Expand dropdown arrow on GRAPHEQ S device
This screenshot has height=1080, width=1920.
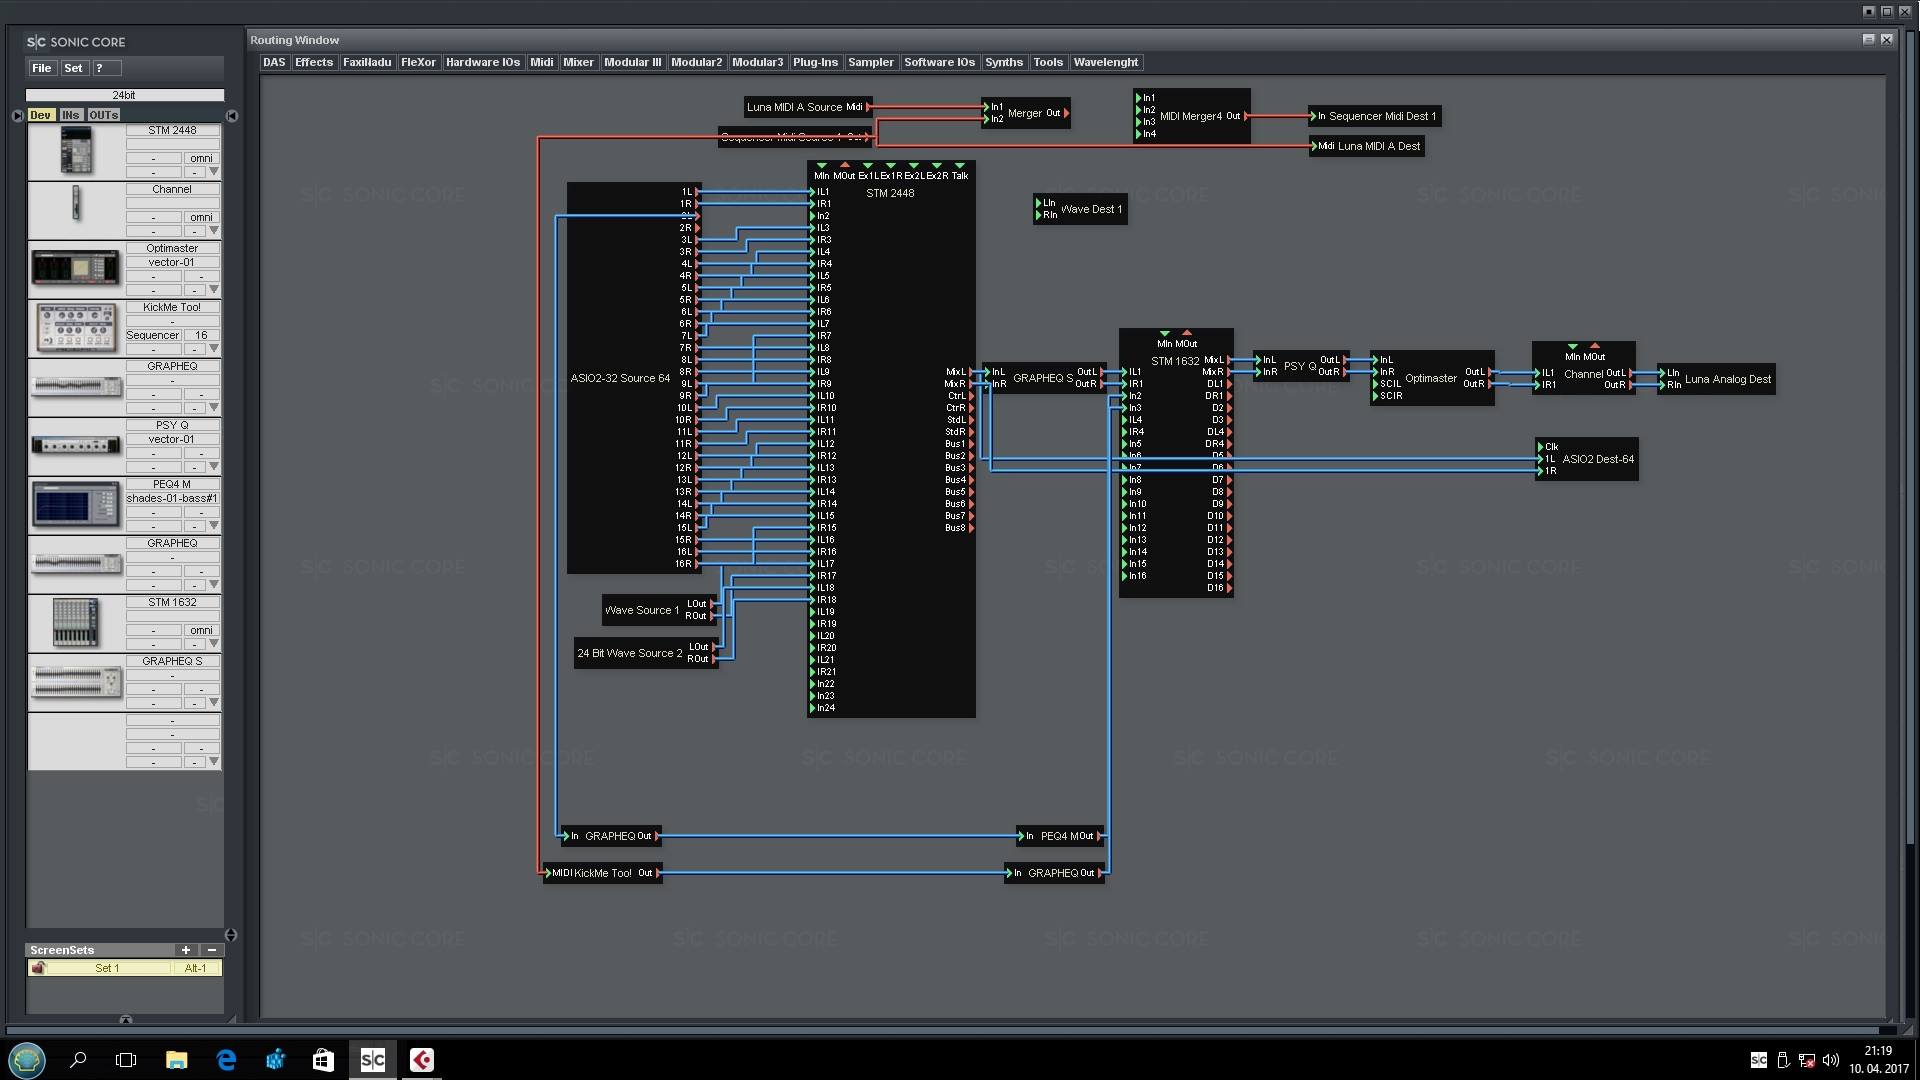(x=213, y=703)
